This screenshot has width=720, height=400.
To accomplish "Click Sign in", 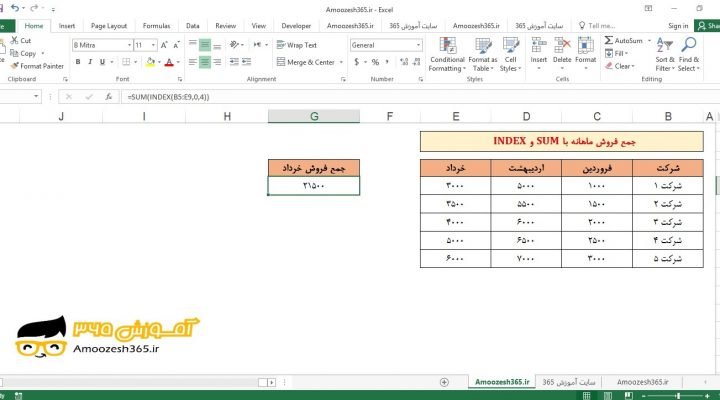I will pos(678,26).
